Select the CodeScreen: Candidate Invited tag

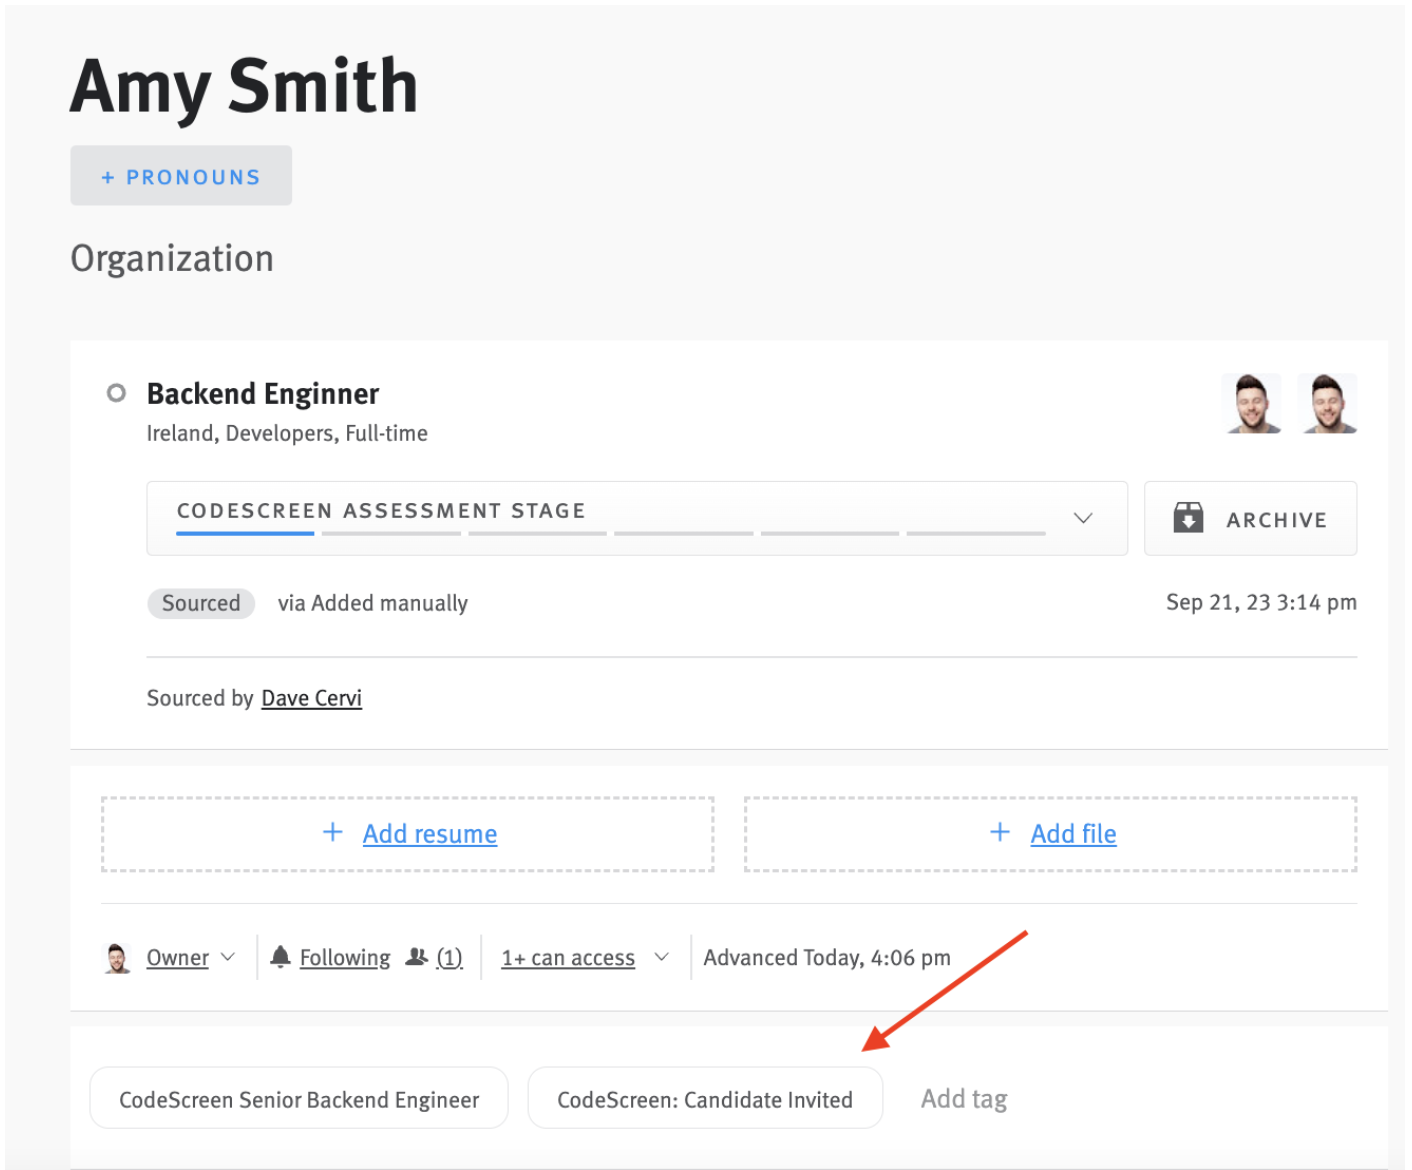(705, 1098)
